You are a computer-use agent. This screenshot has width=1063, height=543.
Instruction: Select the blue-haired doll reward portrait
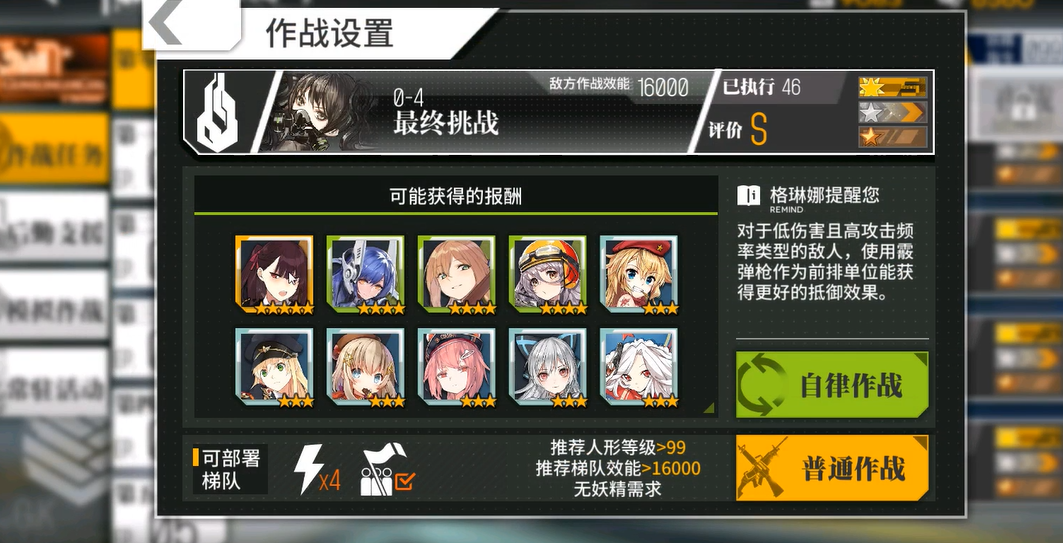pos(365,276)
